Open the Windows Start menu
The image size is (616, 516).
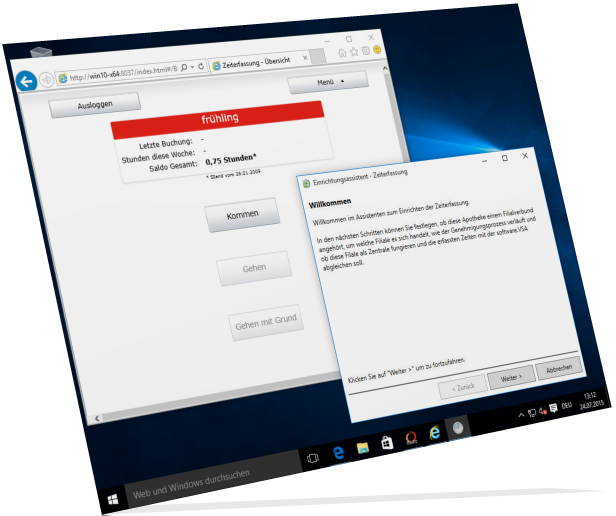(113, 497)
